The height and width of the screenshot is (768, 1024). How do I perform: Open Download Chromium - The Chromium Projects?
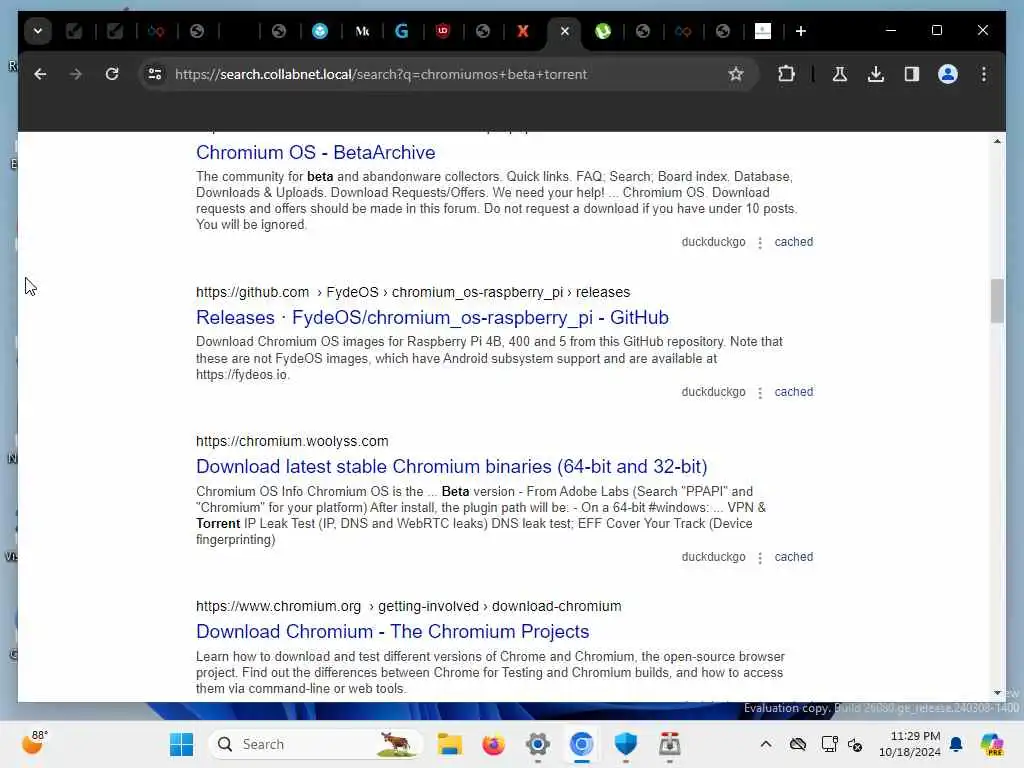(392, 632)
